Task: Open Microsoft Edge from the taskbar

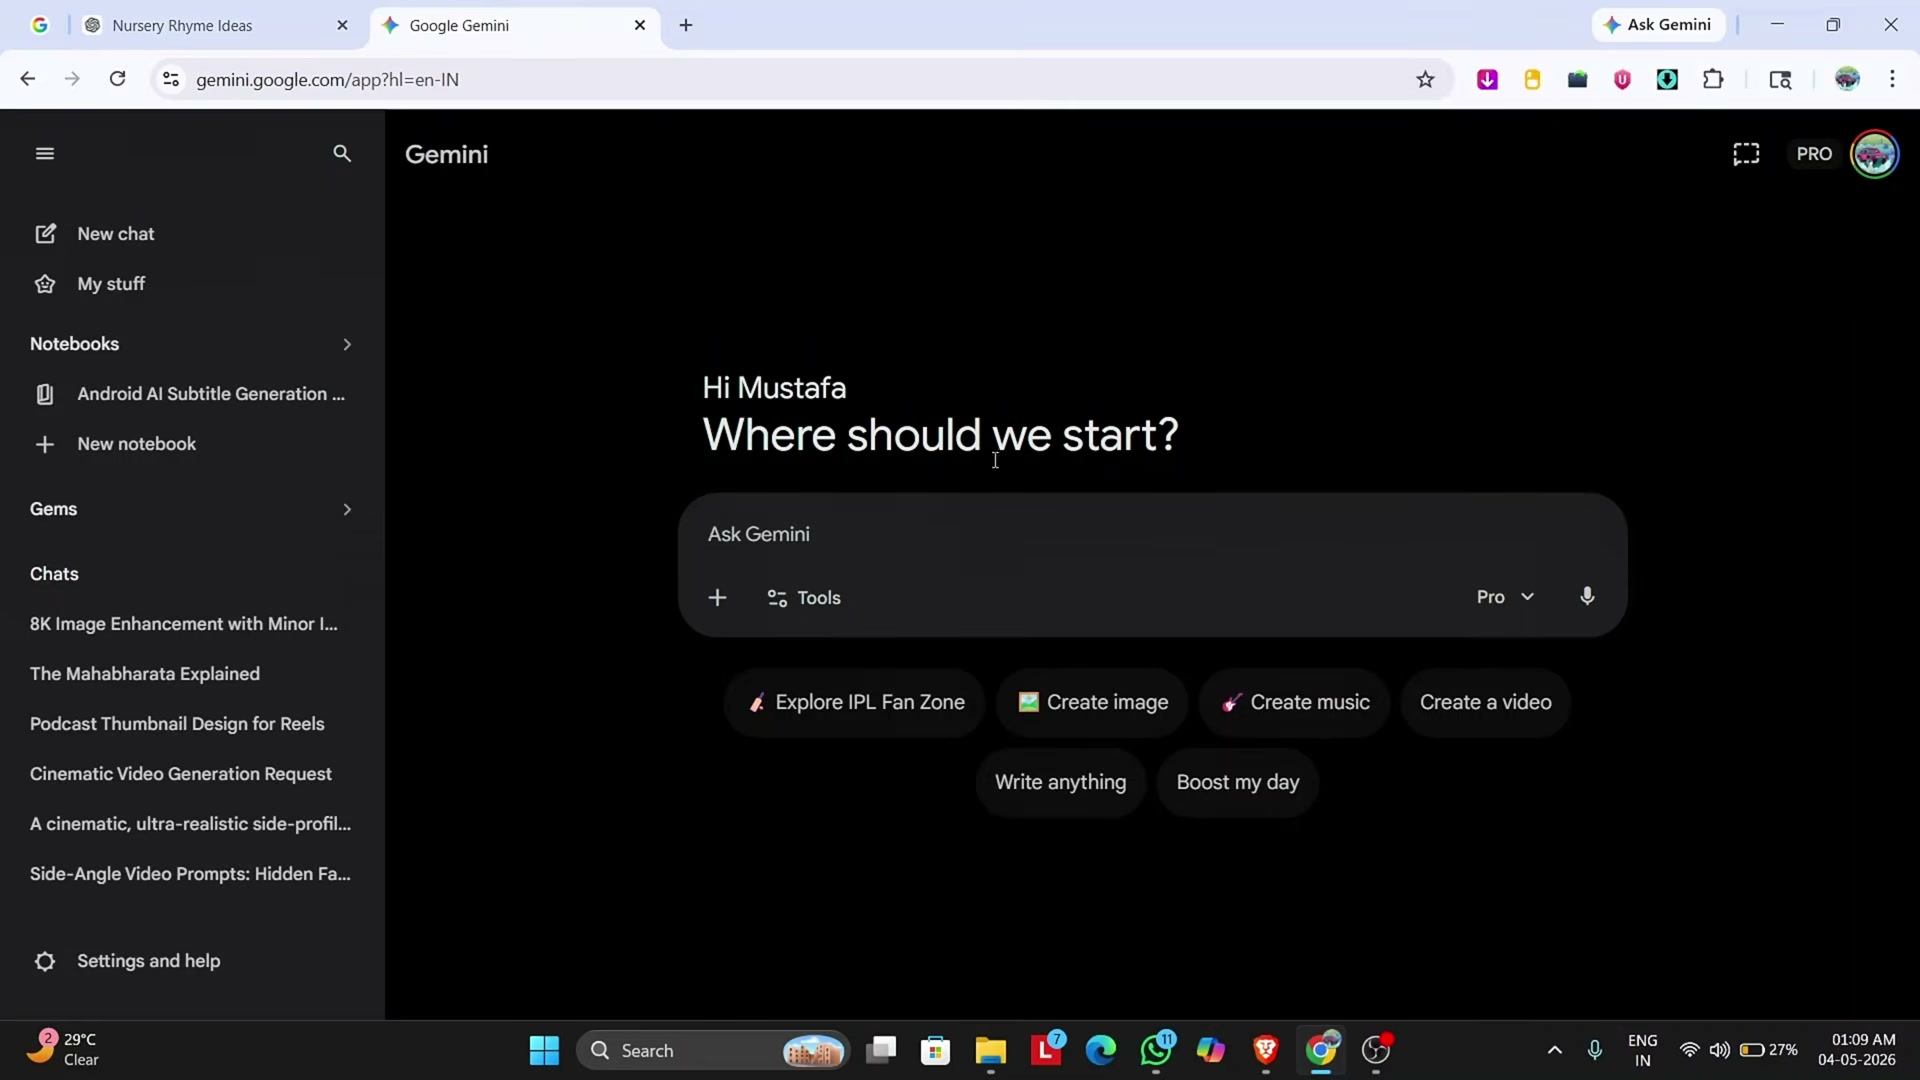Action: click(x=1100, y=1050)
